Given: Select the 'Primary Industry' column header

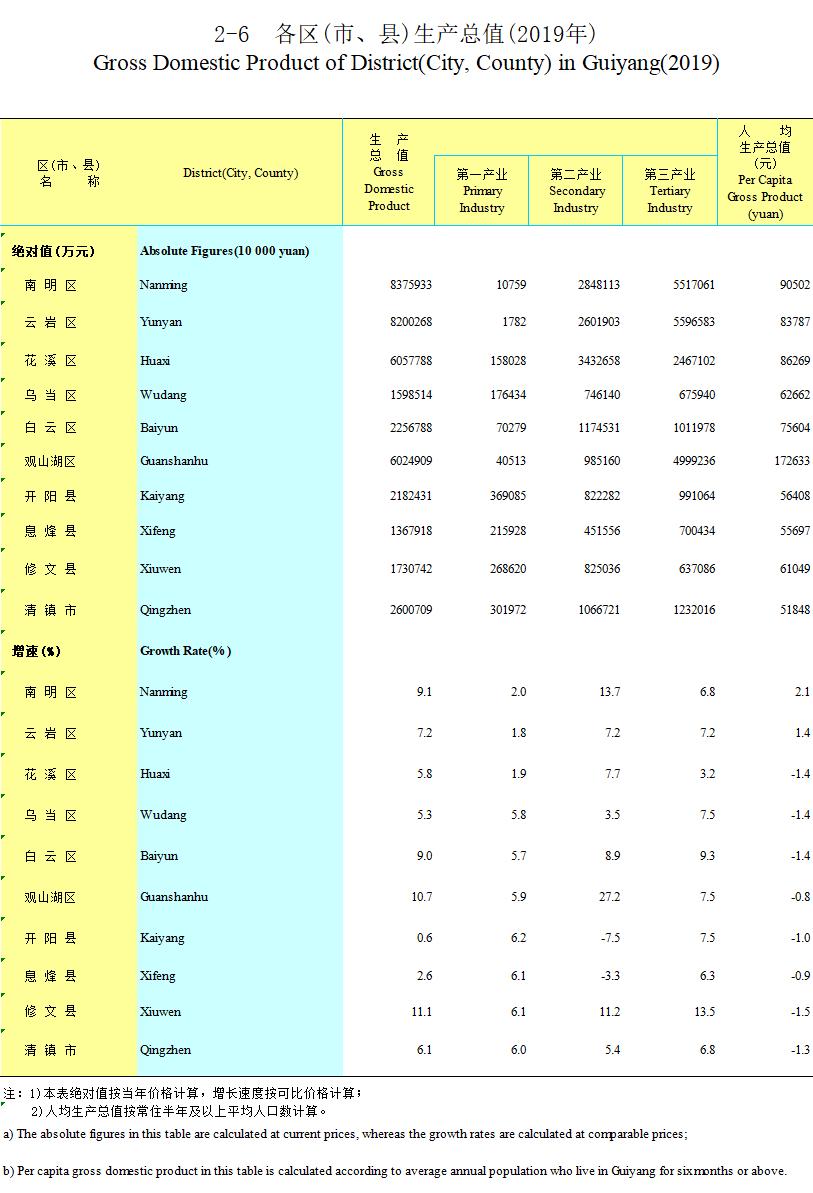Looking at the screenshot, I should (x=482, y=190).
